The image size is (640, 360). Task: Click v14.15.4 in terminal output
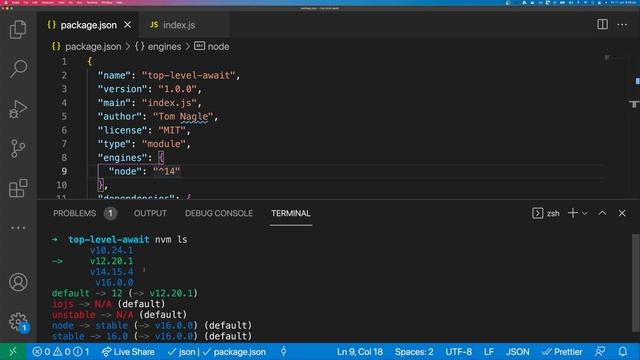pyautogui.click(x=111, y=271)
